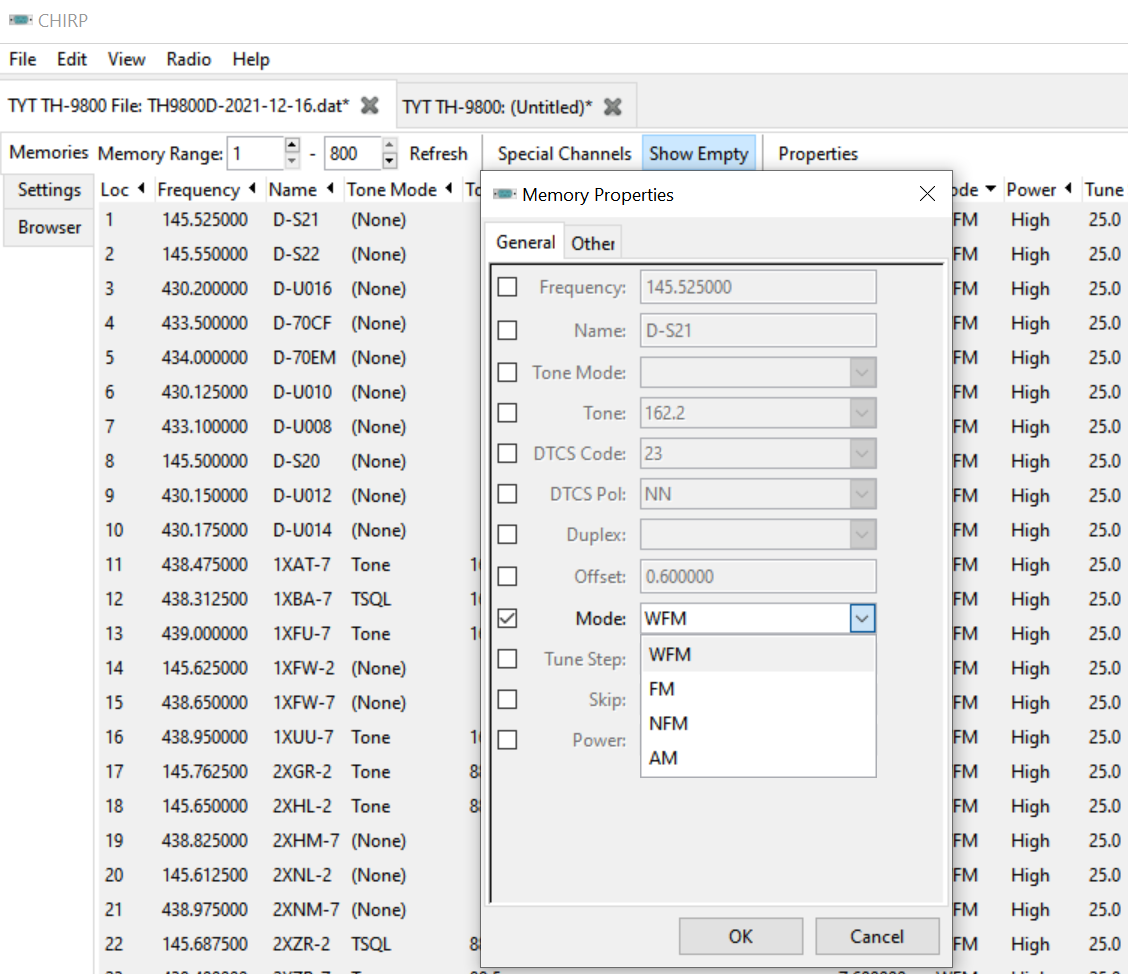Enable the Tone checkbox

(x=507, y=413)
